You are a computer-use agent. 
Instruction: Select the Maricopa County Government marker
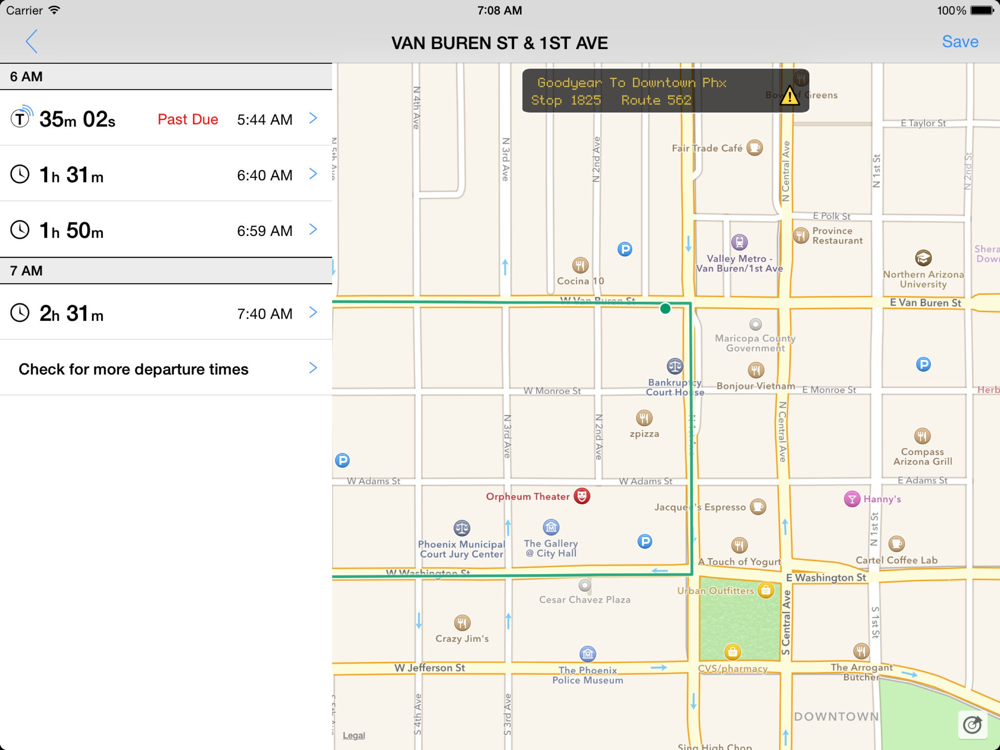point(755,324)
